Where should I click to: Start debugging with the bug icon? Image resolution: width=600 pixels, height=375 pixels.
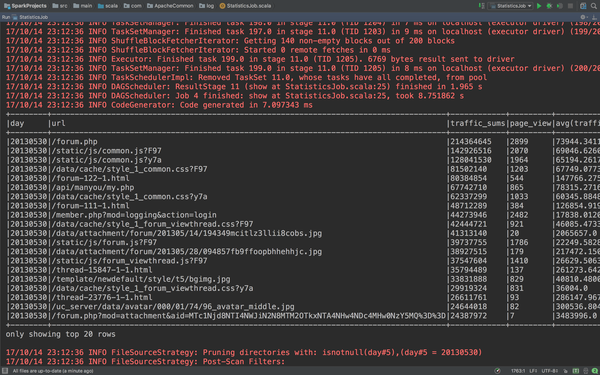coord(549,6)
